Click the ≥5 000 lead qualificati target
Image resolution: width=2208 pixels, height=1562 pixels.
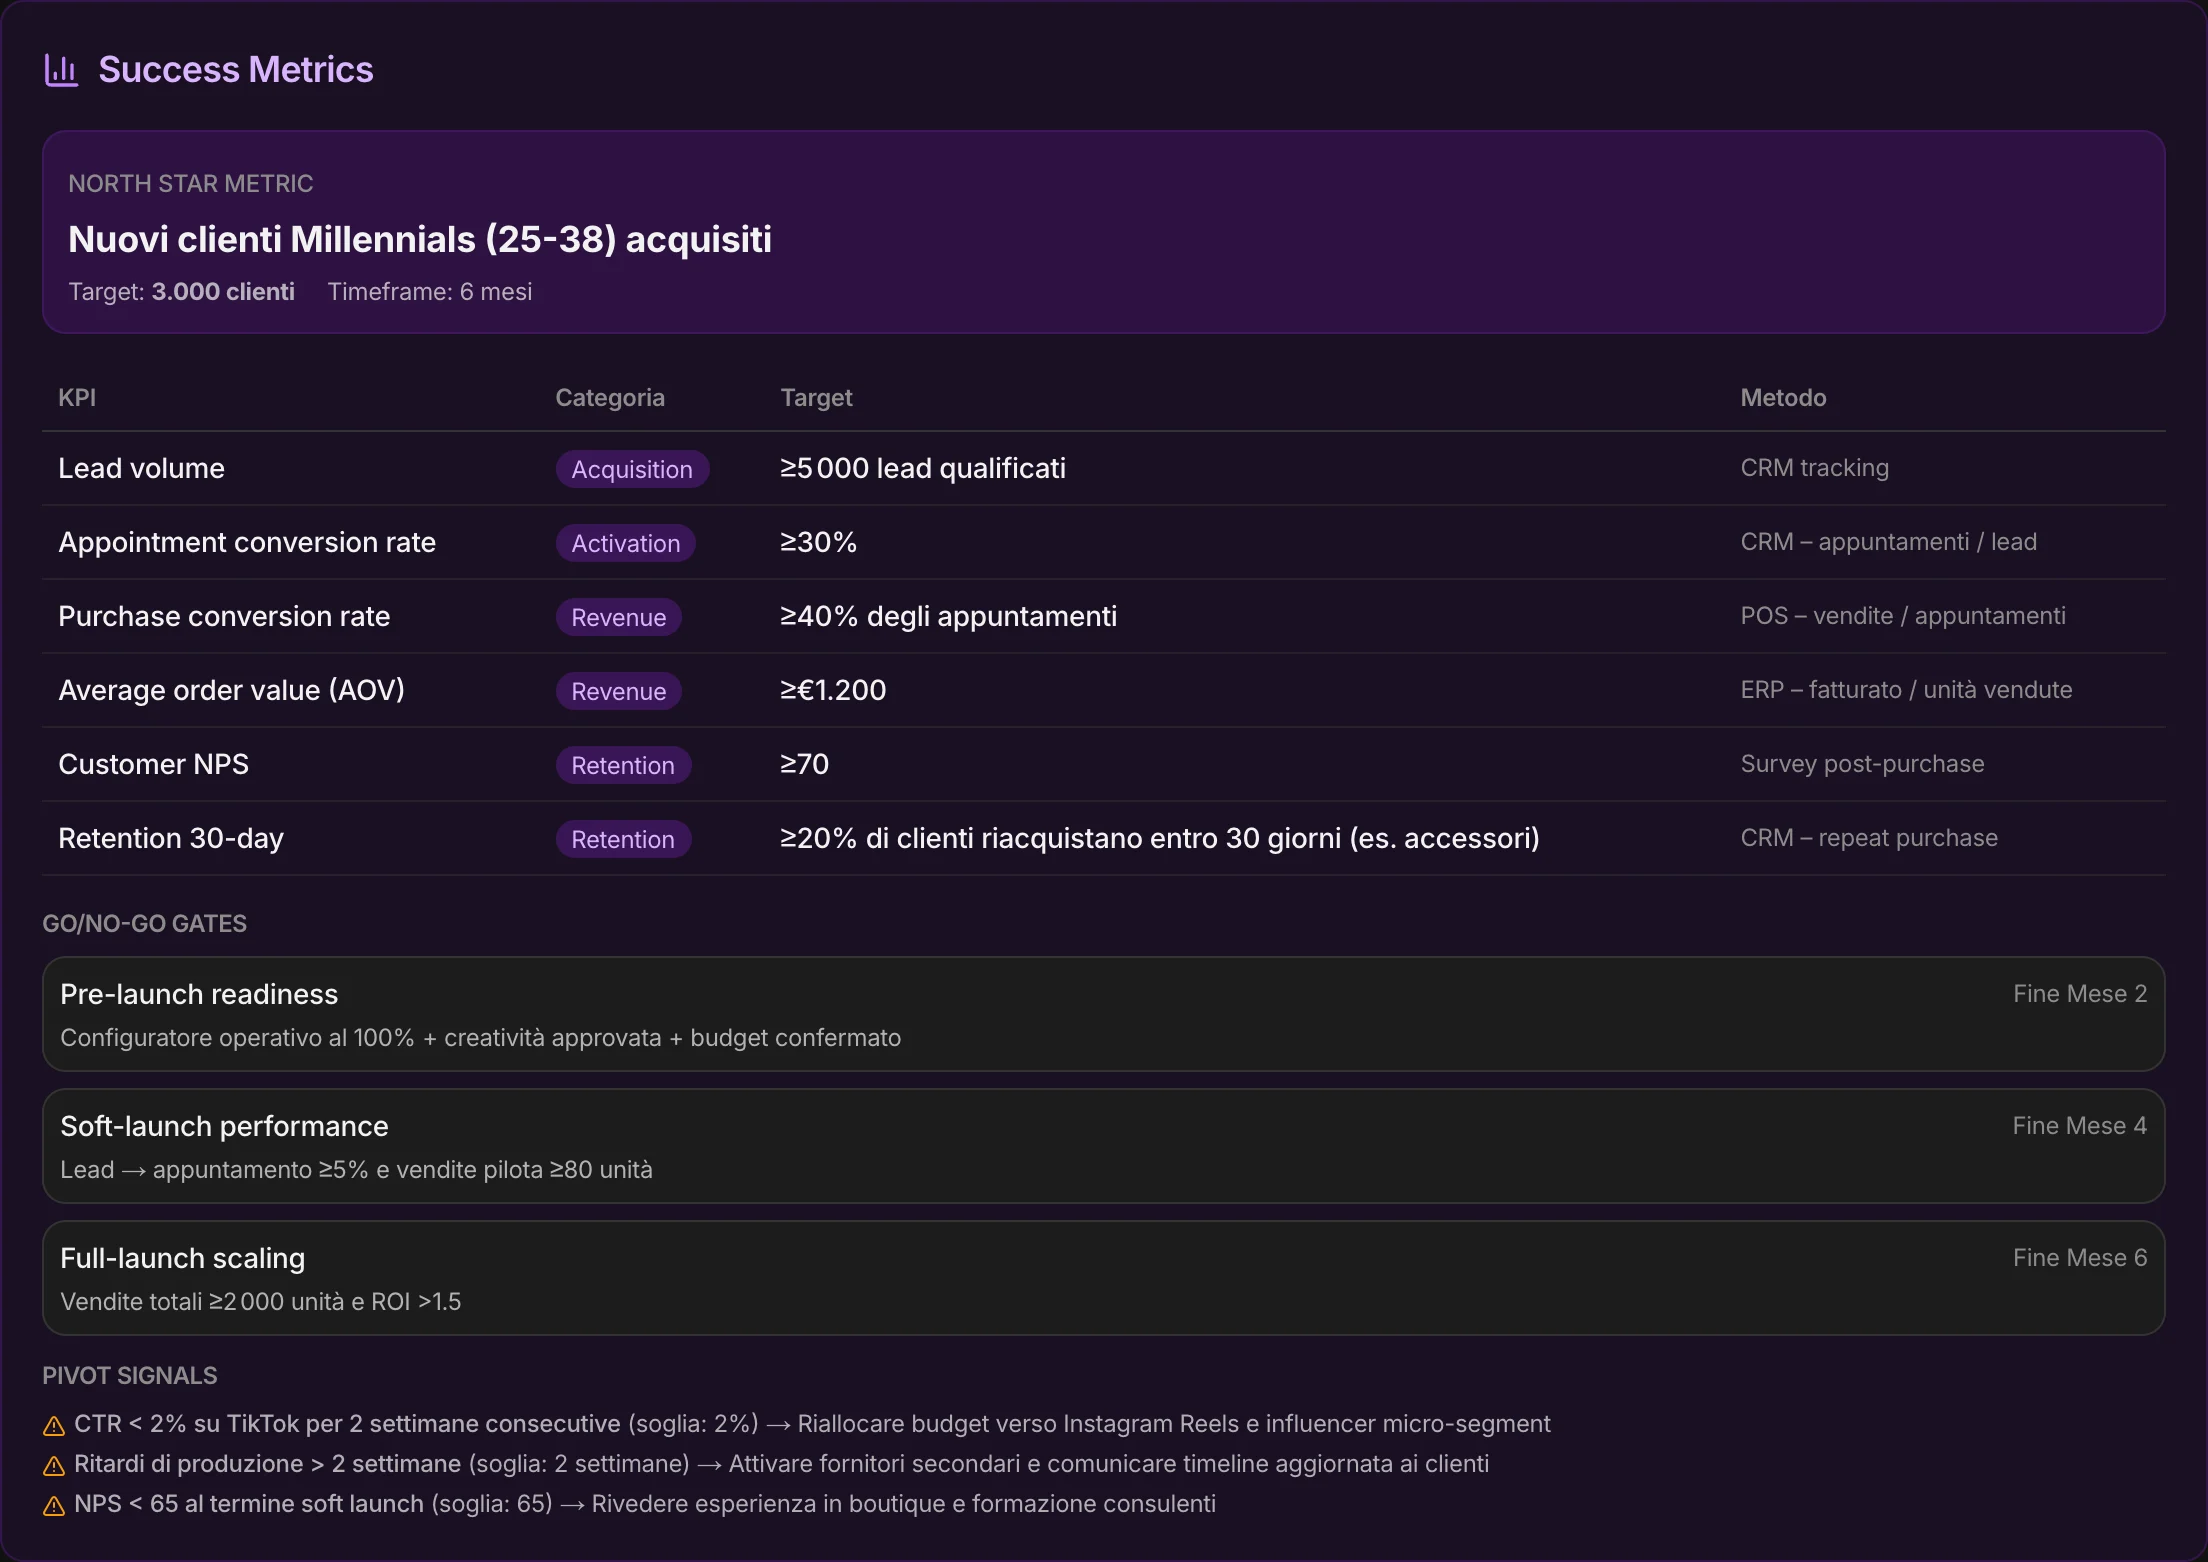(923, 468)
